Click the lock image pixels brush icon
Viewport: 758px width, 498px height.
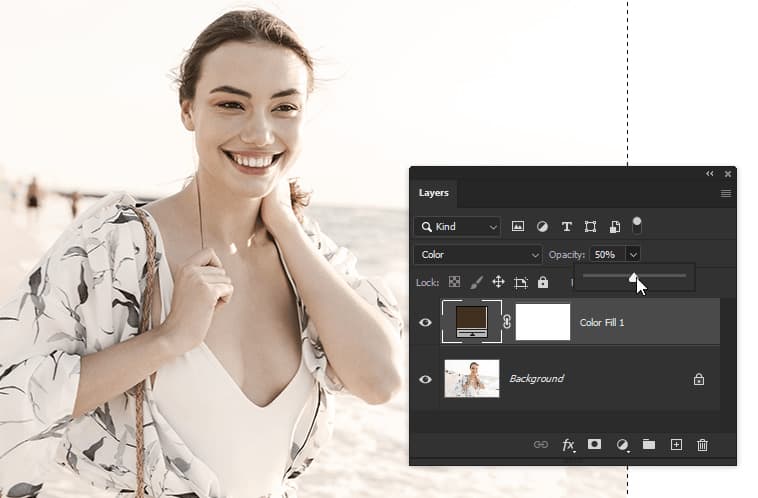coord(476,283)
